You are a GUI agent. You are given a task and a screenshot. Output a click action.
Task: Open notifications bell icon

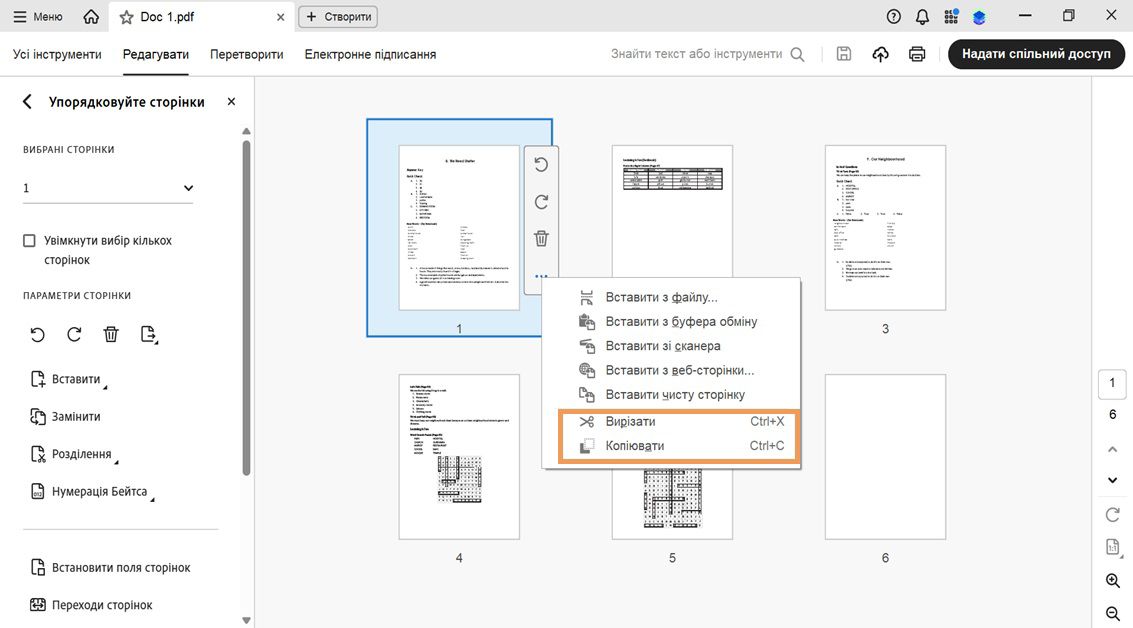coord(922,17)
